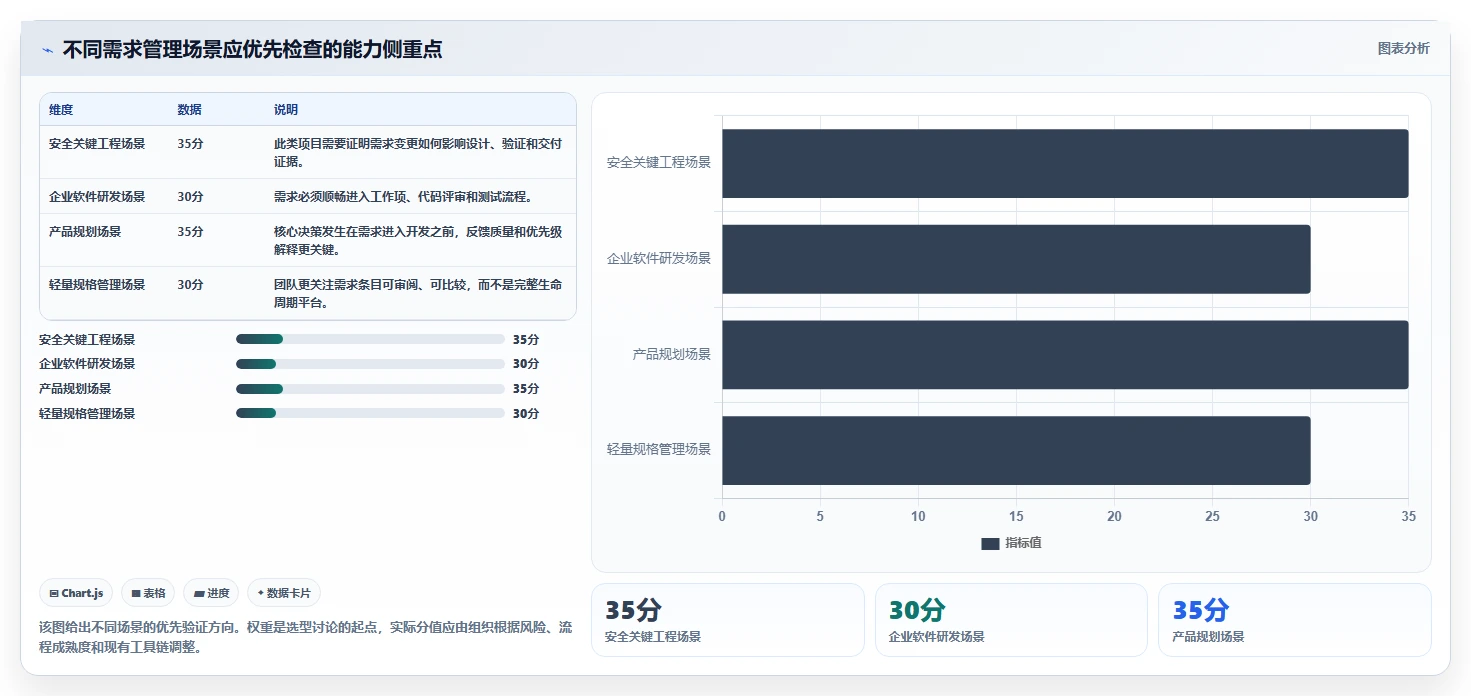Screen dimensions: 1471x696
Task: Click the 企业软件研发场景 chart axis label
Action: pyautogui.click(x=659, y=258)
